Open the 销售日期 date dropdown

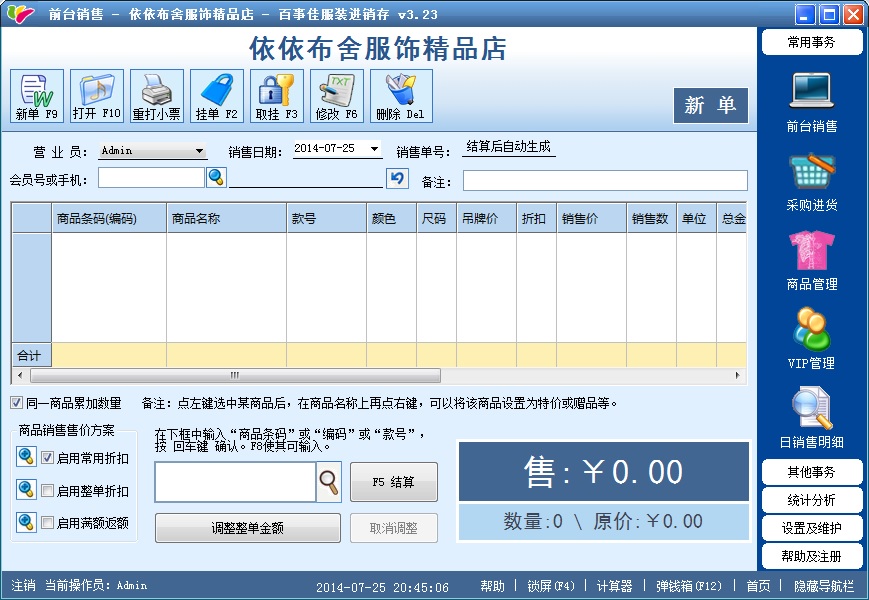point(375,148)
